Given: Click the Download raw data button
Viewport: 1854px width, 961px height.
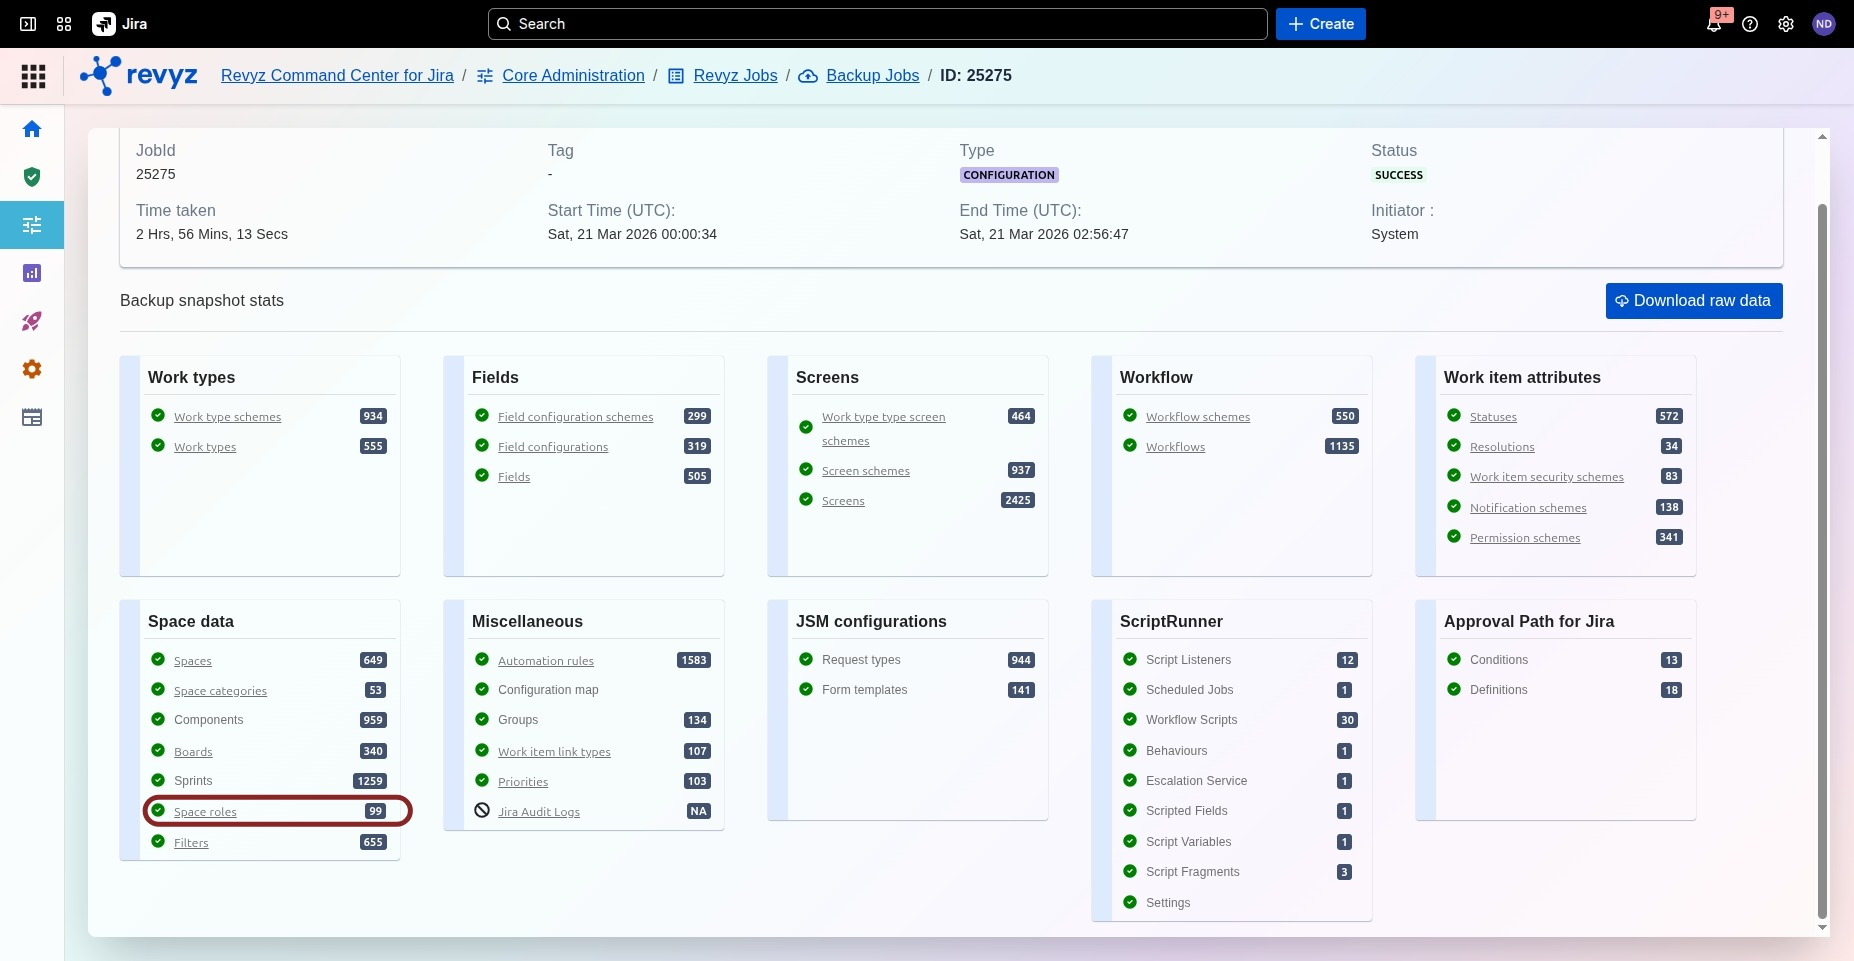Looking at the screenshot, I should (x=1693, y=301).
